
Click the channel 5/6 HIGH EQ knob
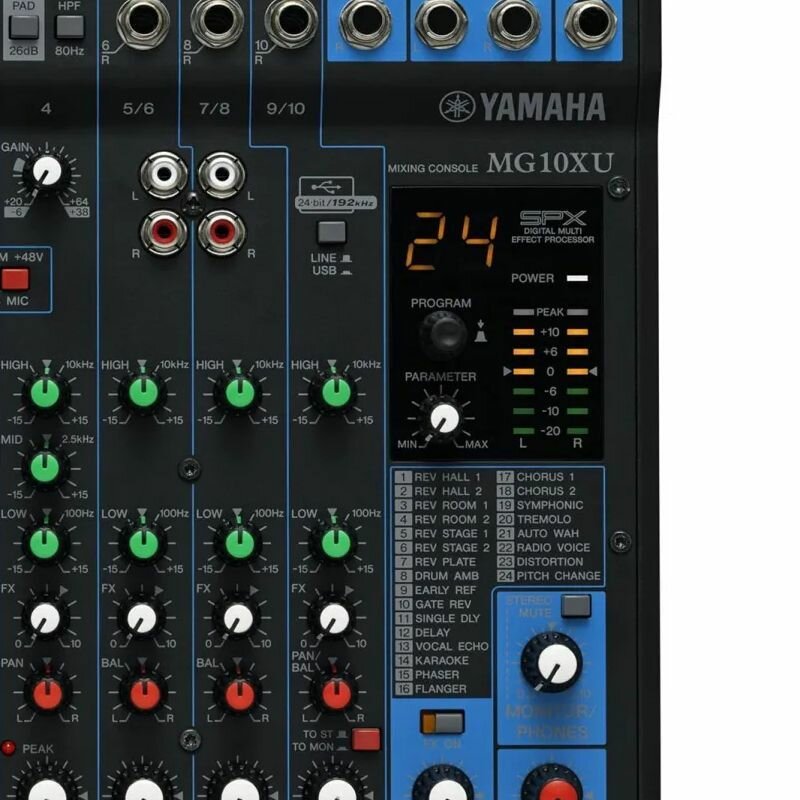pos(143,394)
